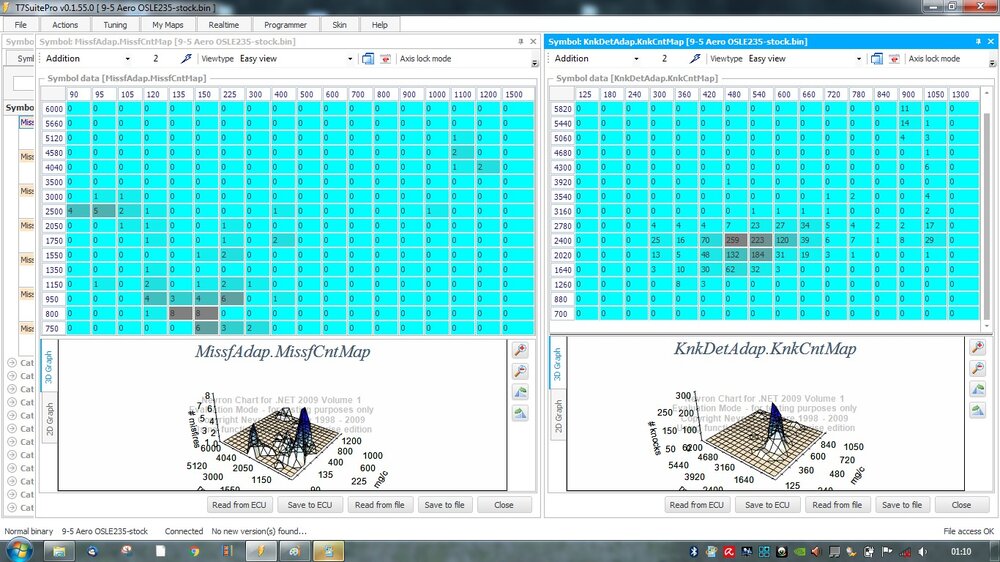Open Google Chrome from the taskbar
Screen dimensions: 1000x562
coord(194,551)
